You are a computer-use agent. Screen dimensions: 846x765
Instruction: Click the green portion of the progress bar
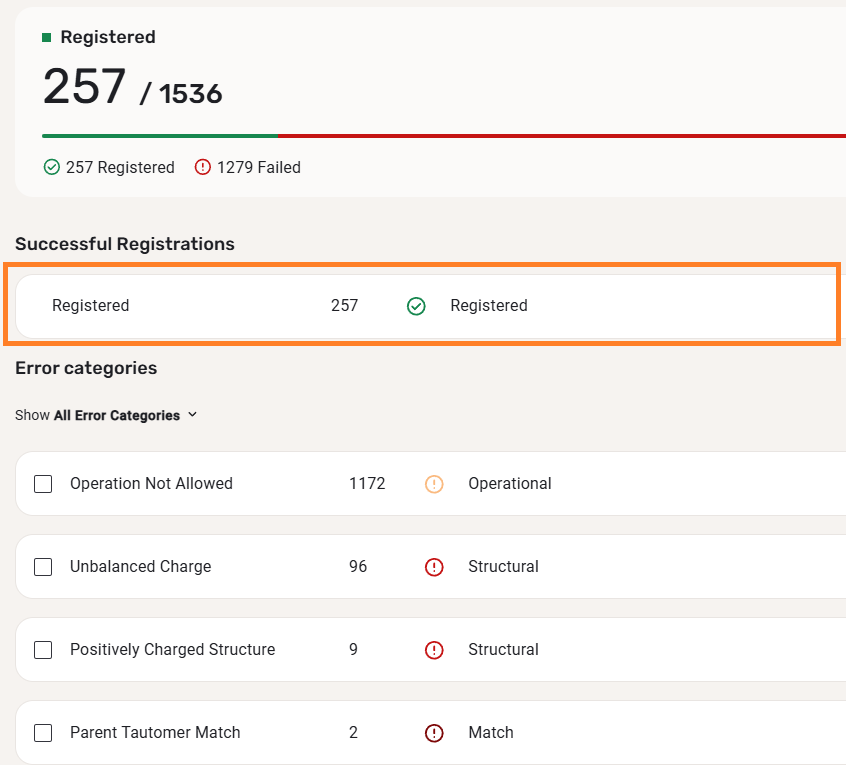click(x=160, y=135)
